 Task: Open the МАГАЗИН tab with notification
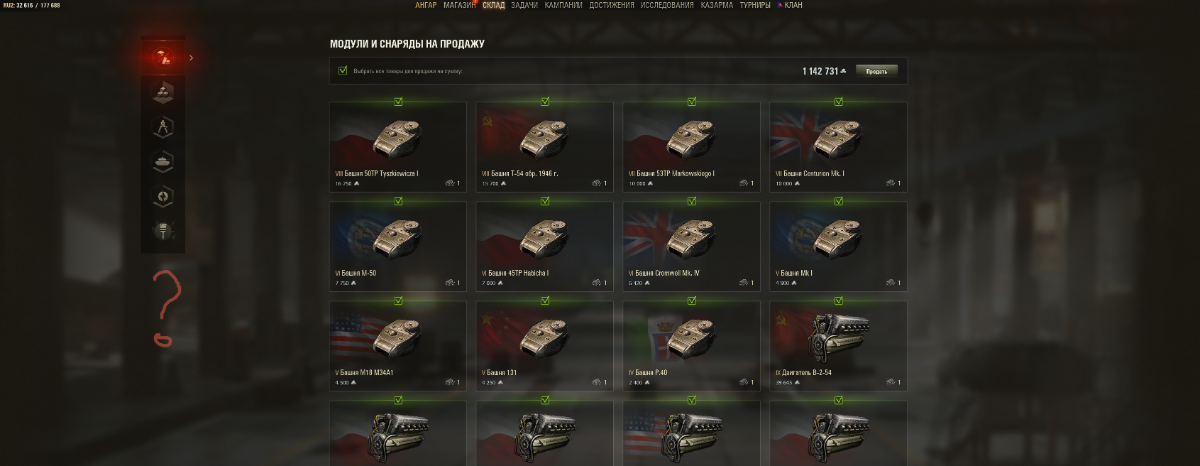tap(459, 5)
